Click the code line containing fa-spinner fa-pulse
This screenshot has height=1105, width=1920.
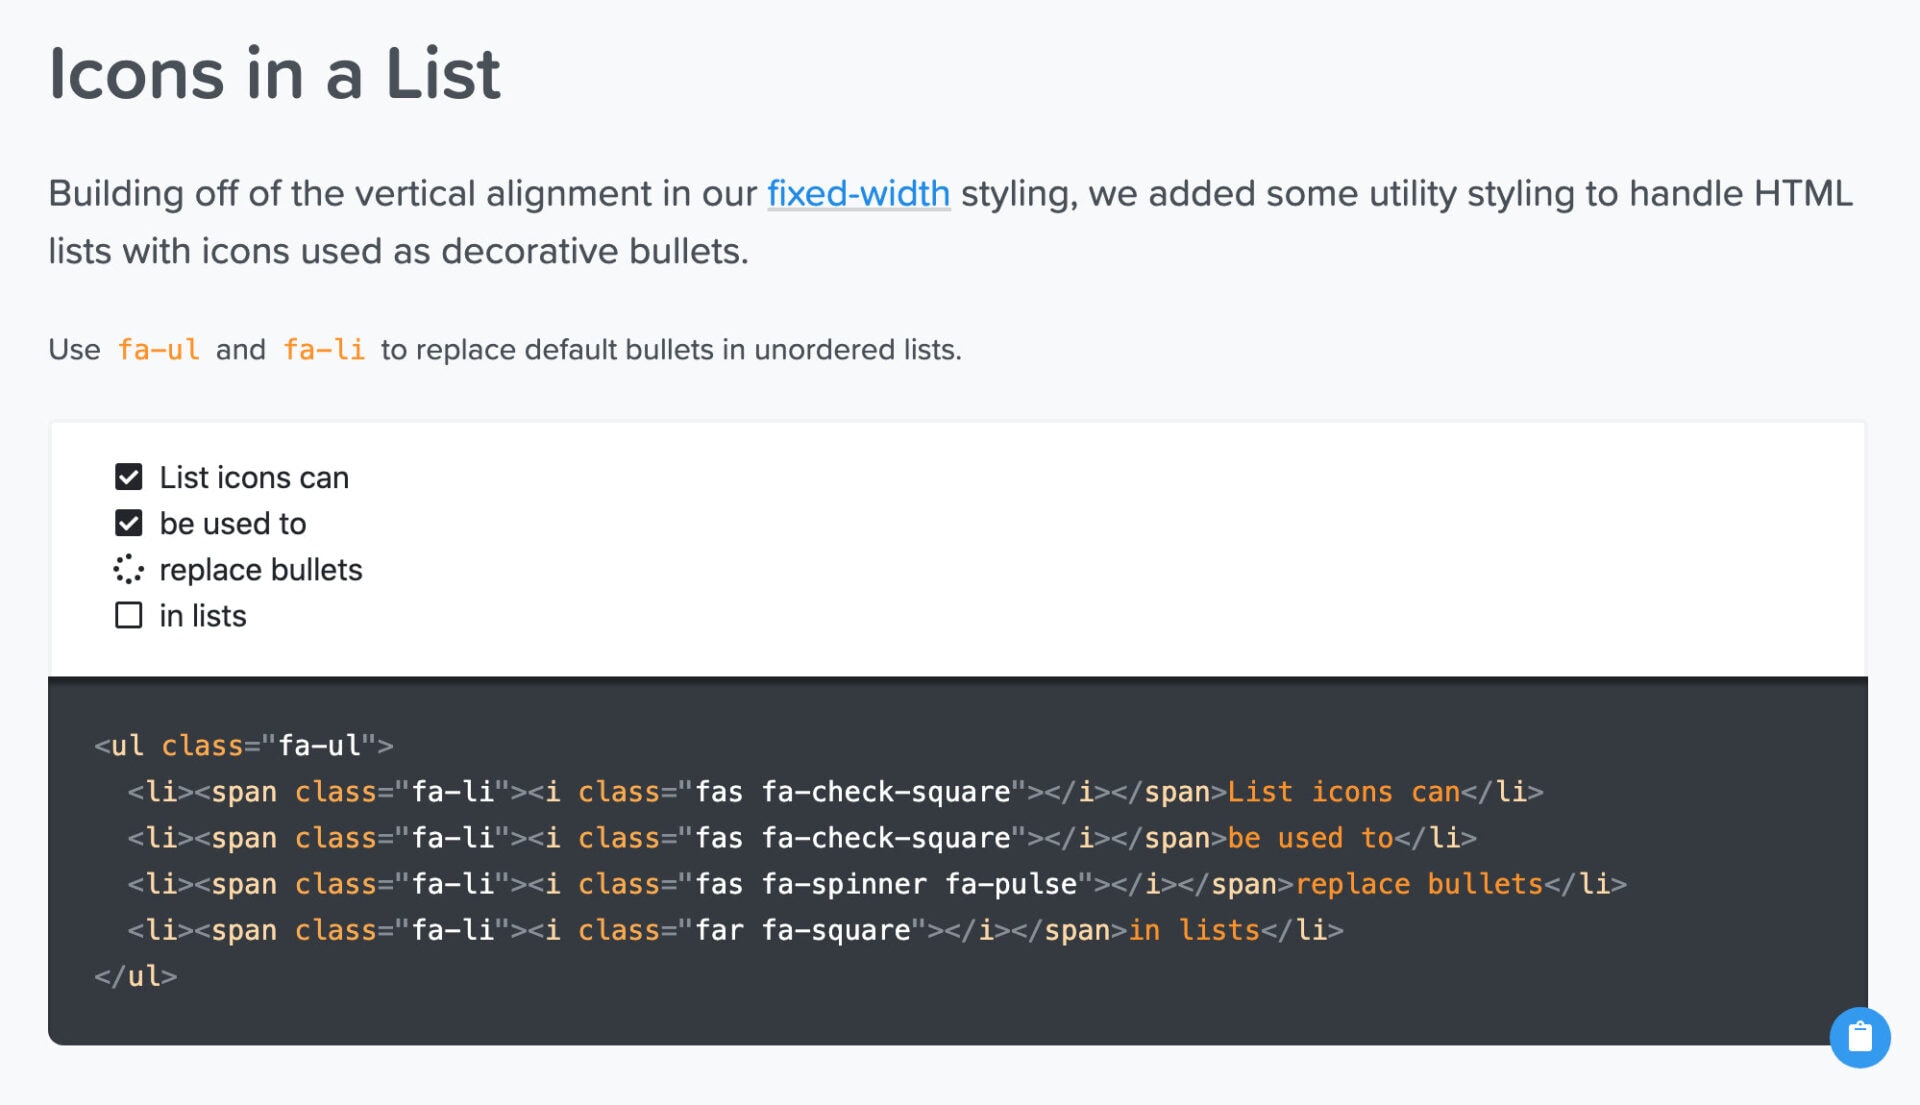[x=877, y=884]
